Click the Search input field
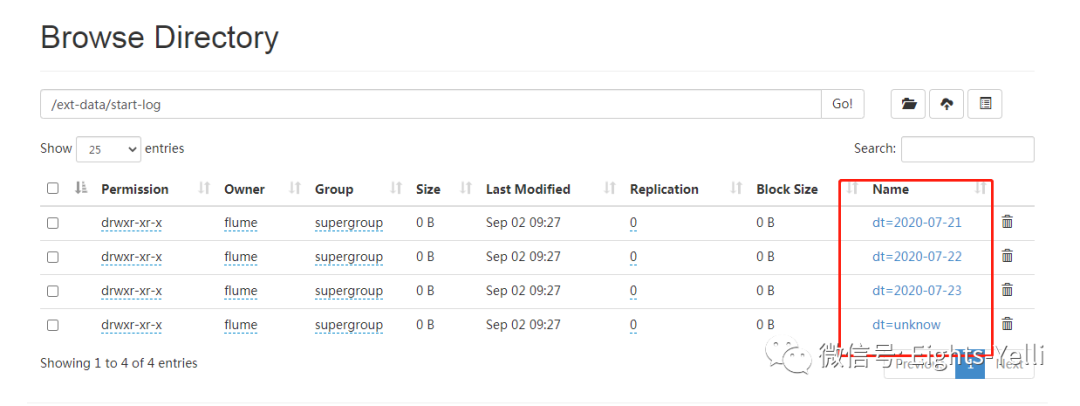Screen dimensions: 1080x406 (x=967, y=149)
